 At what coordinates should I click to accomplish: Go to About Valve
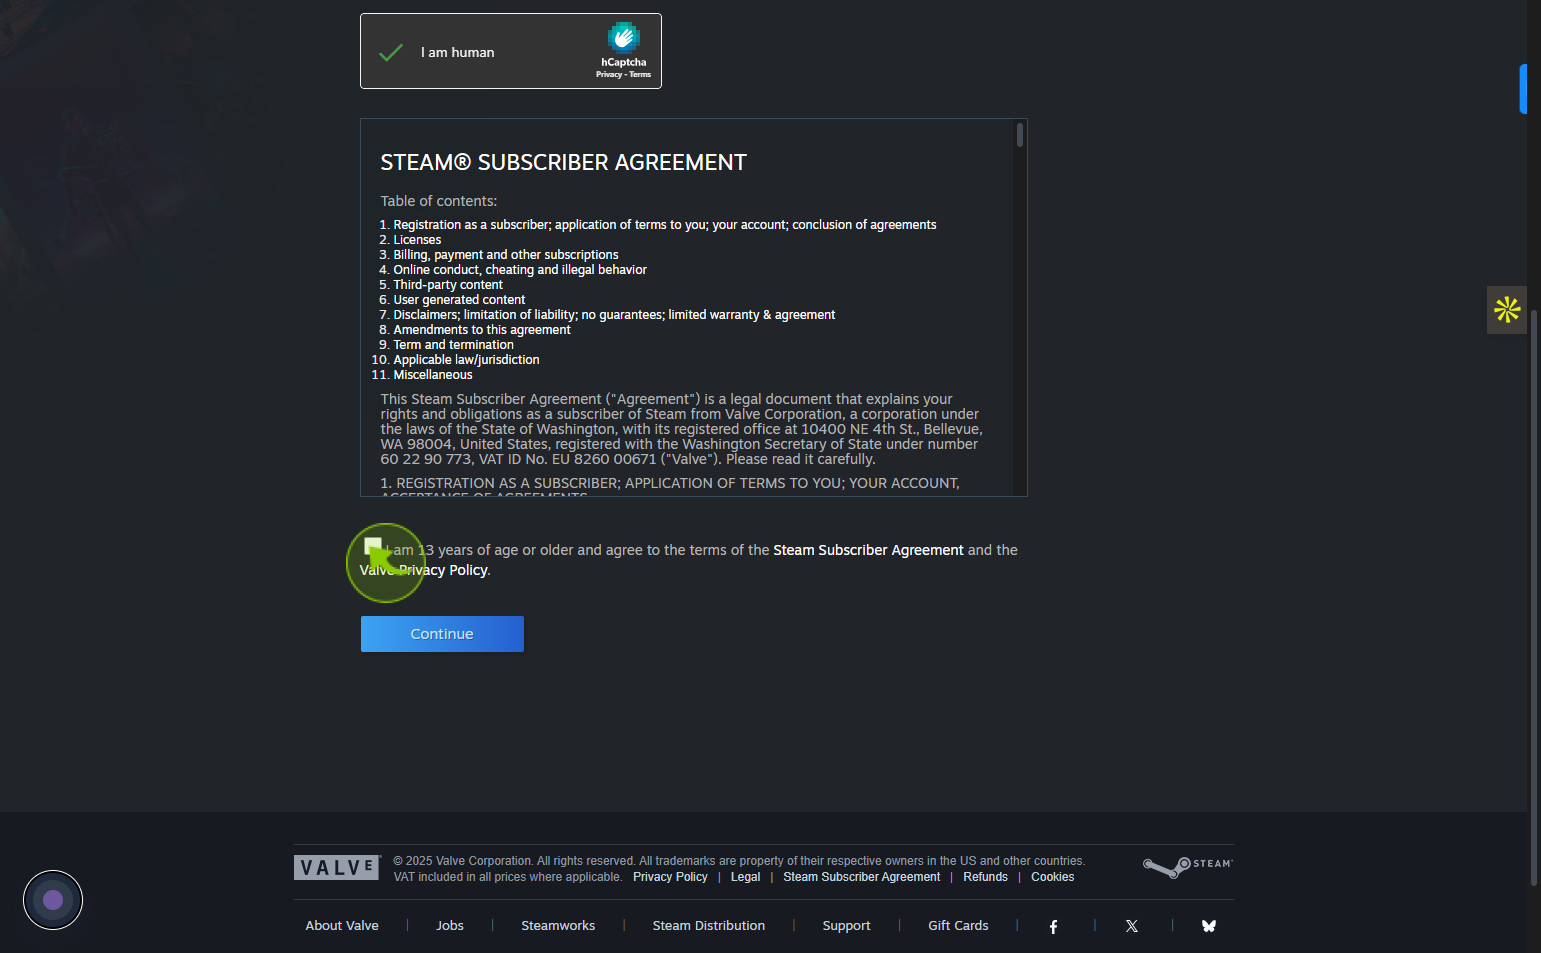(342, 926)
